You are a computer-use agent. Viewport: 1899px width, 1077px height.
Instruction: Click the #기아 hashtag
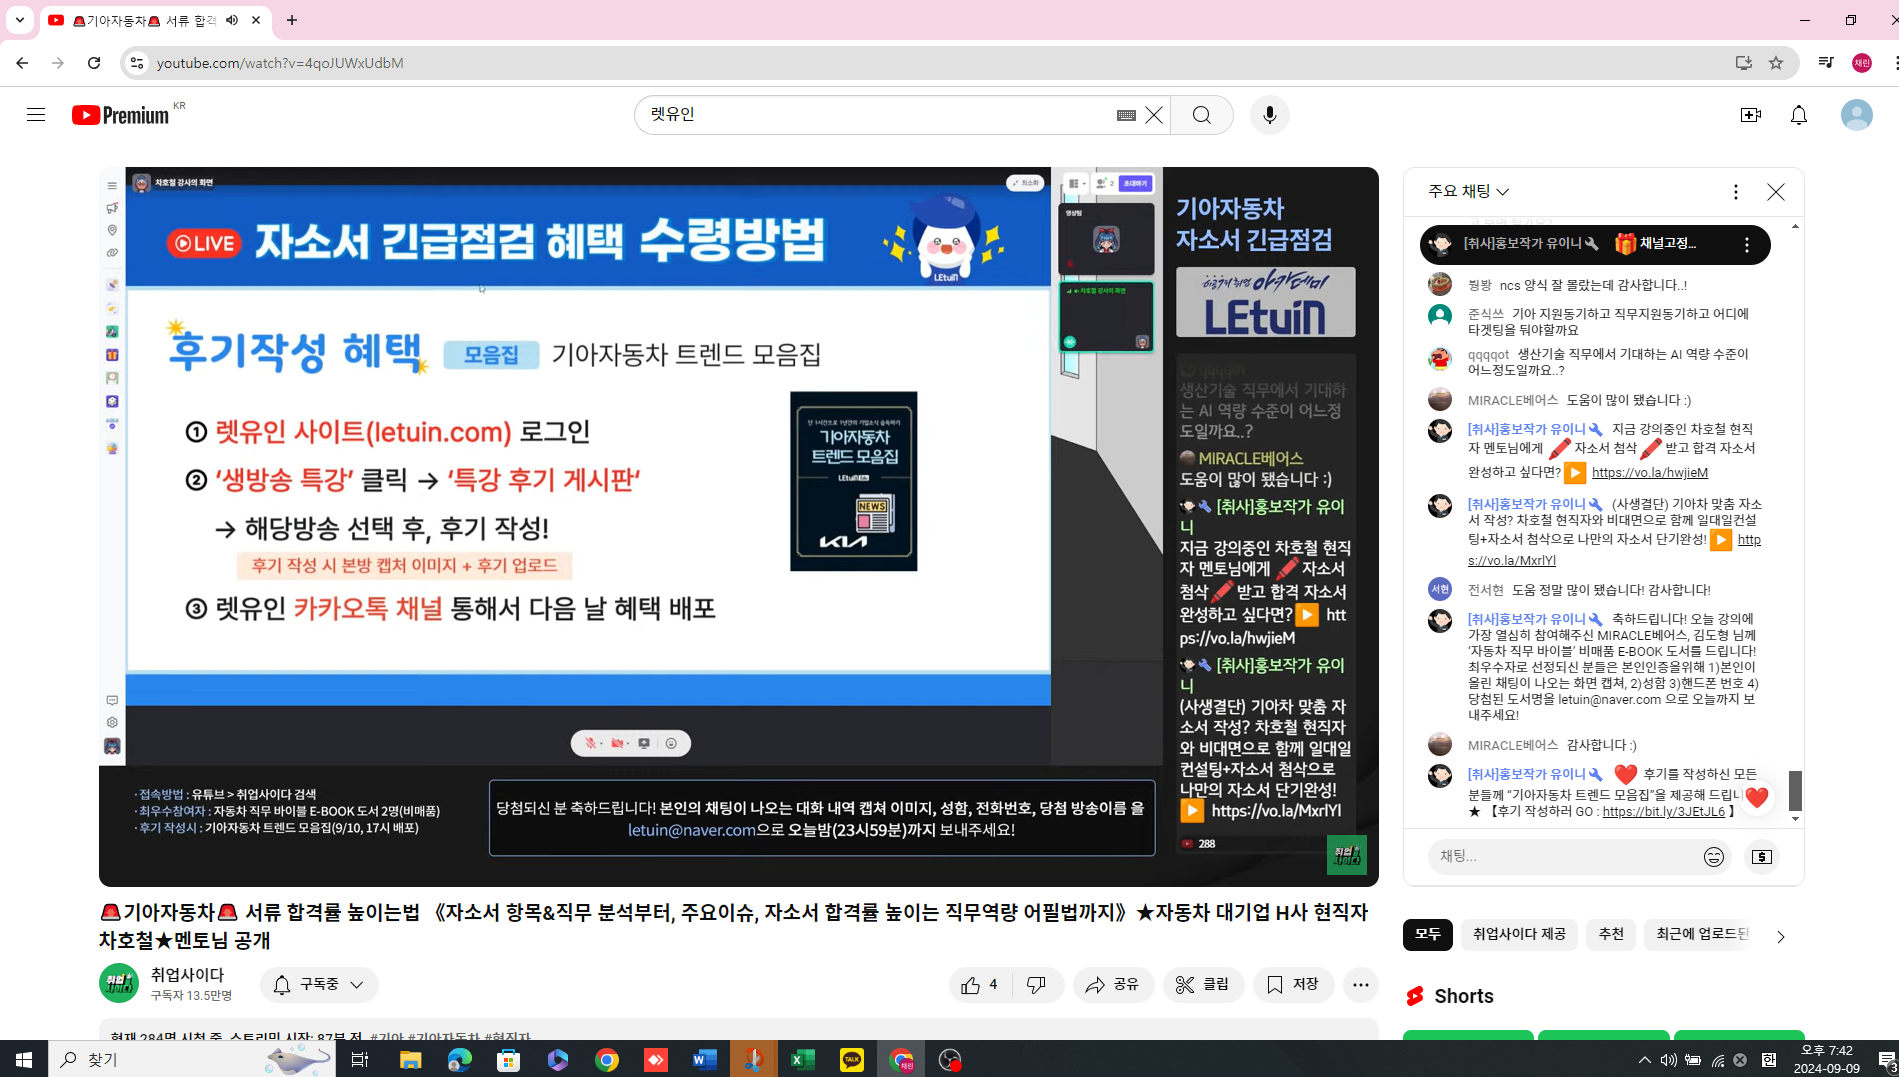click(387, 1037)
